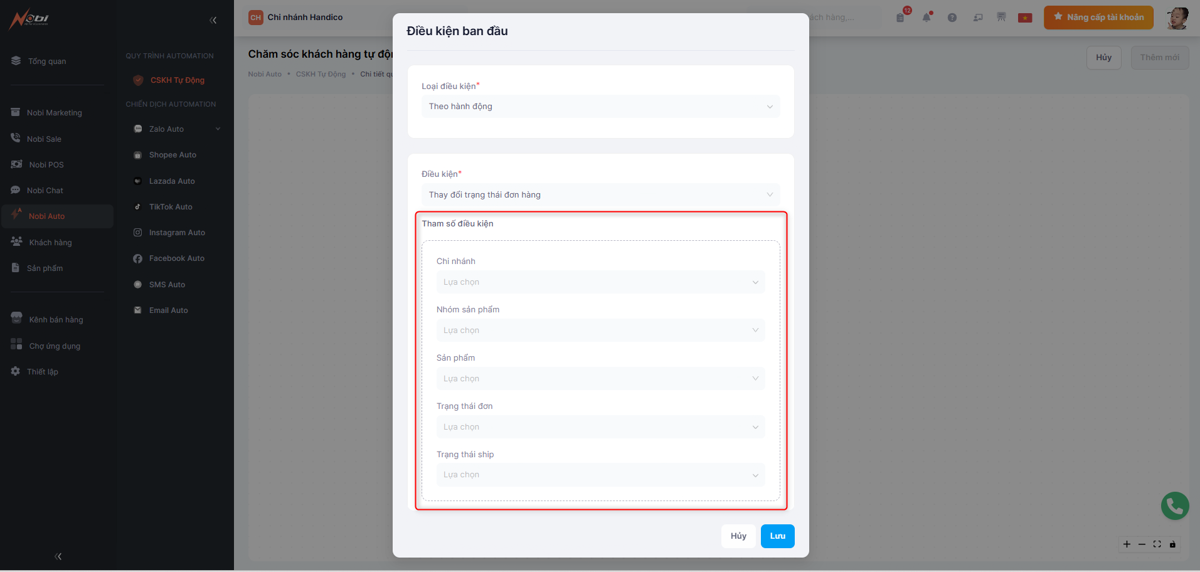
Task: Click the blue Lưu button
Action: [777, 536]
